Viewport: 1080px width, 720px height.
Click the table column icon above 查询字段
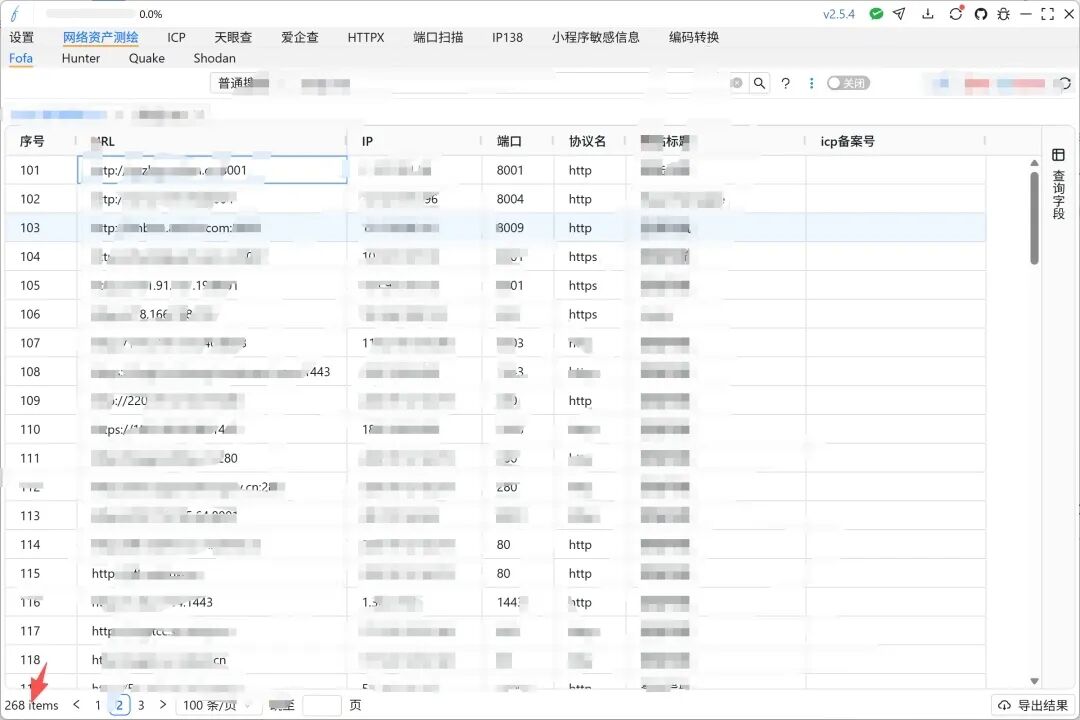(x=1058, y=155)
